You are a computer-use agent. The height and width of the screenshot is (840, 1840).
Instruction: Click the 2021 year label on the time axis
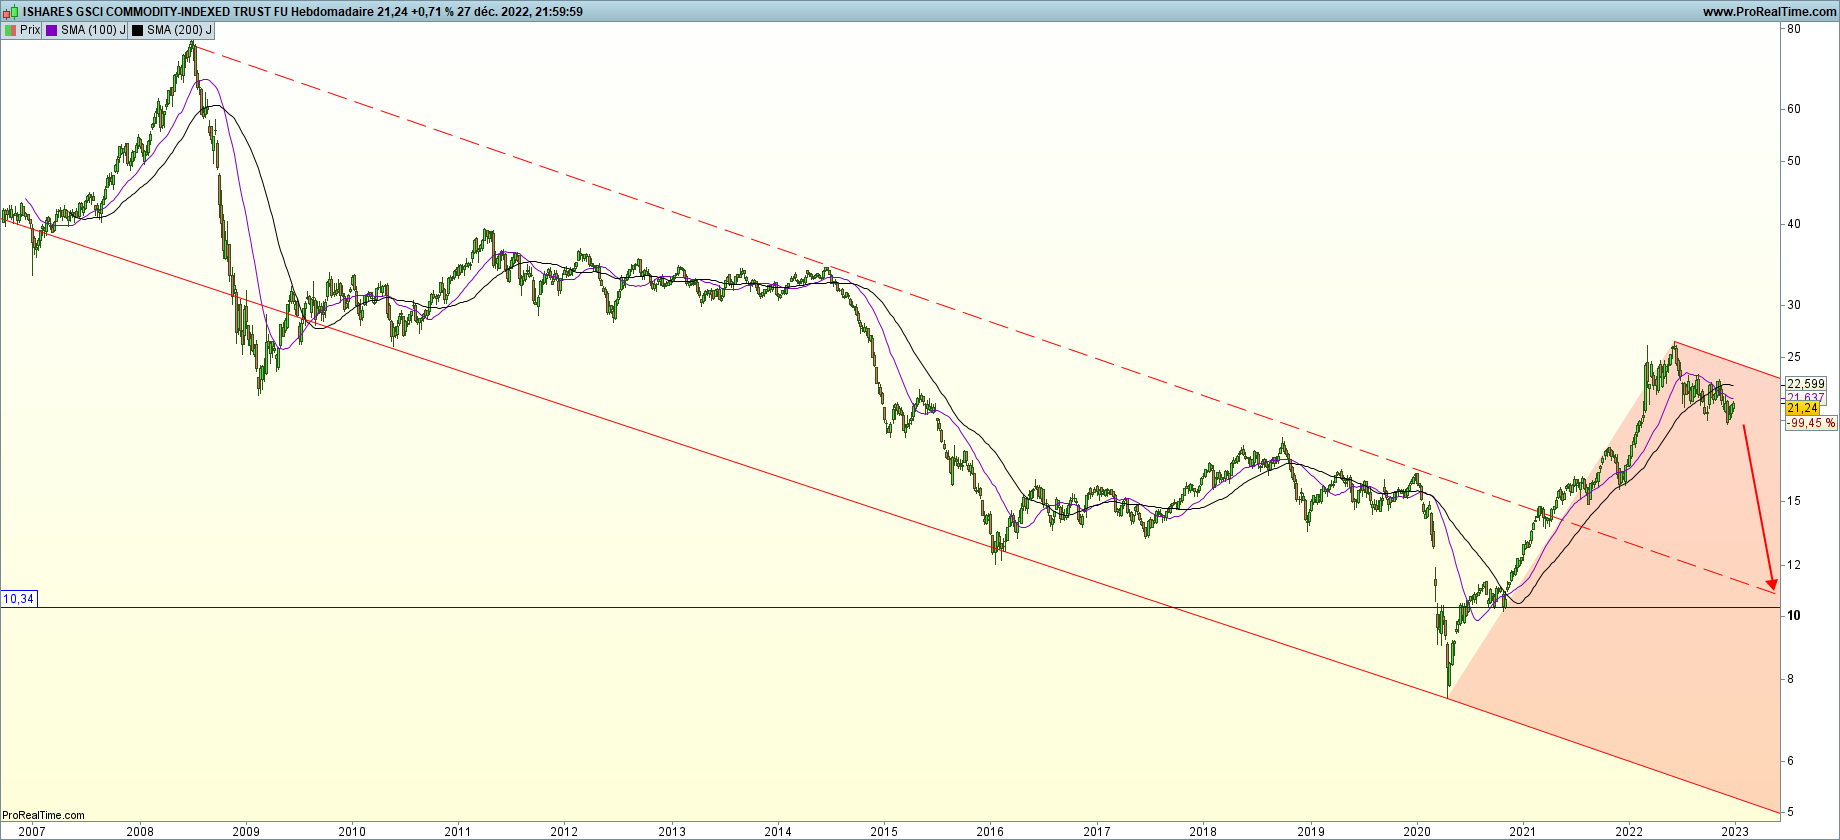coord(1523,831)
